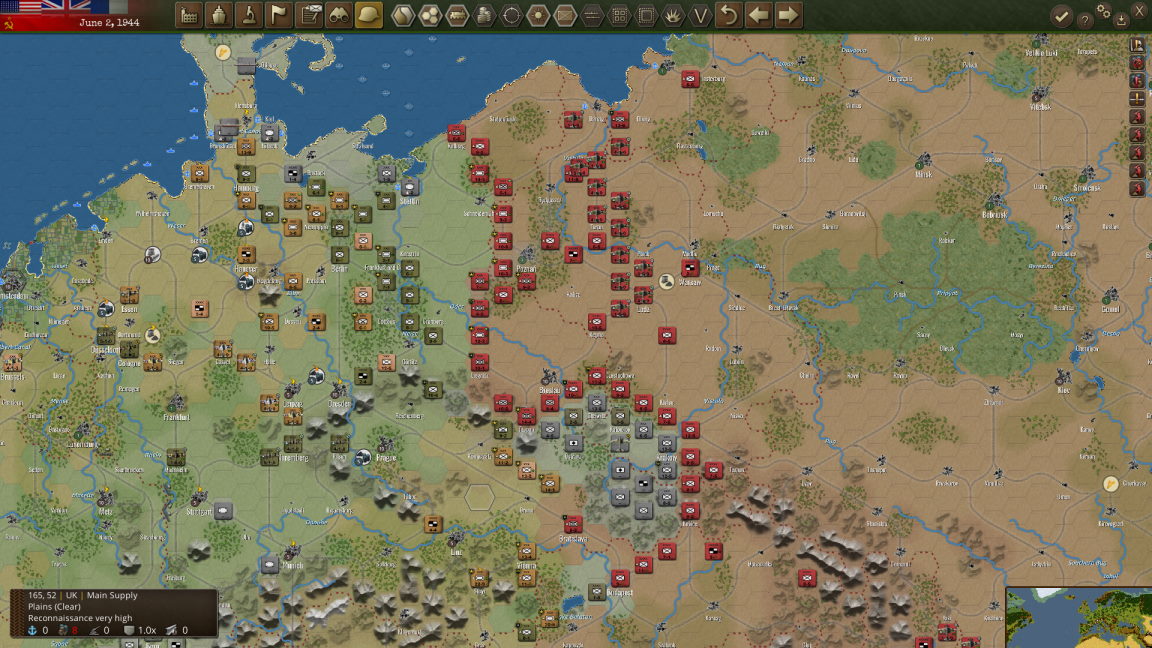Toggle the locomotive railway overlay
Viewport: 1152px width, 648px height.
pyautogui.click(x=457, y=15)
